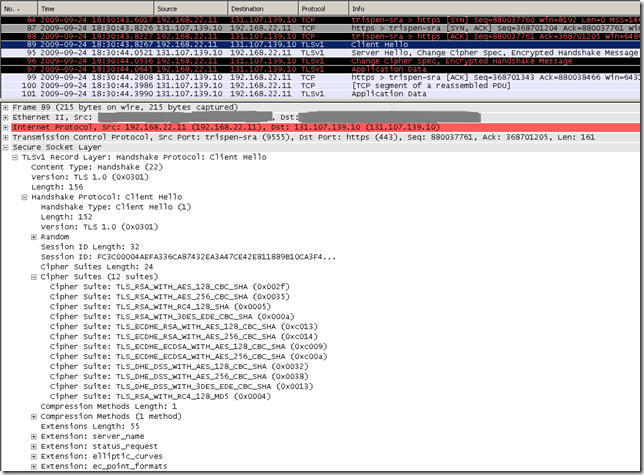The width and height of the screenshot is (644, 475).
Task: Select packet 95 Server Hello row
Action: click(320, 53)
